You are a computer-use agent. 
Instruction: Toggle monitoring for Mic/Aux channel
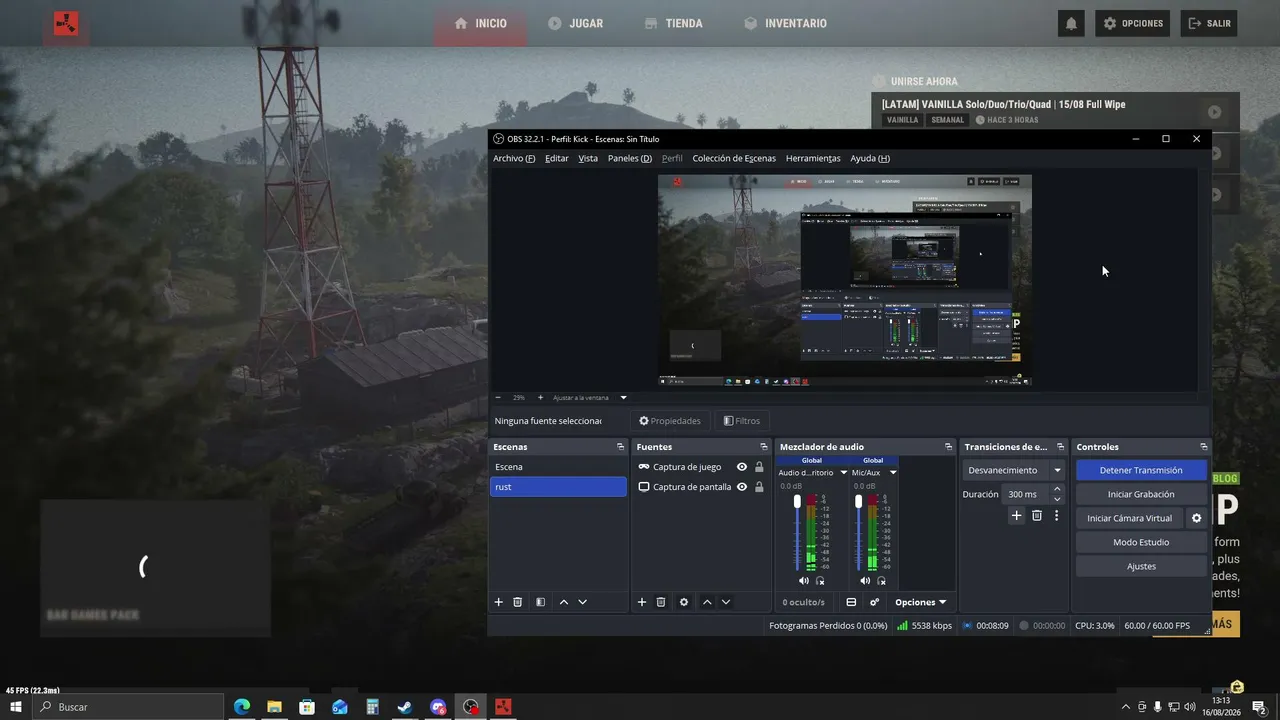point(881,580)
